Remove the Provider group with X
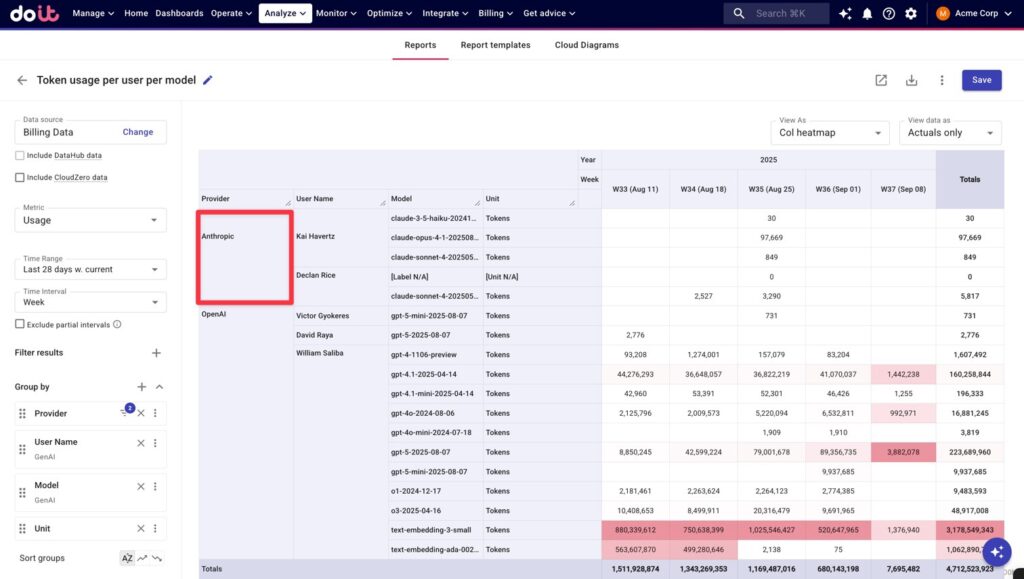This screenshot has height=579, width=1024. click(141, 413)
